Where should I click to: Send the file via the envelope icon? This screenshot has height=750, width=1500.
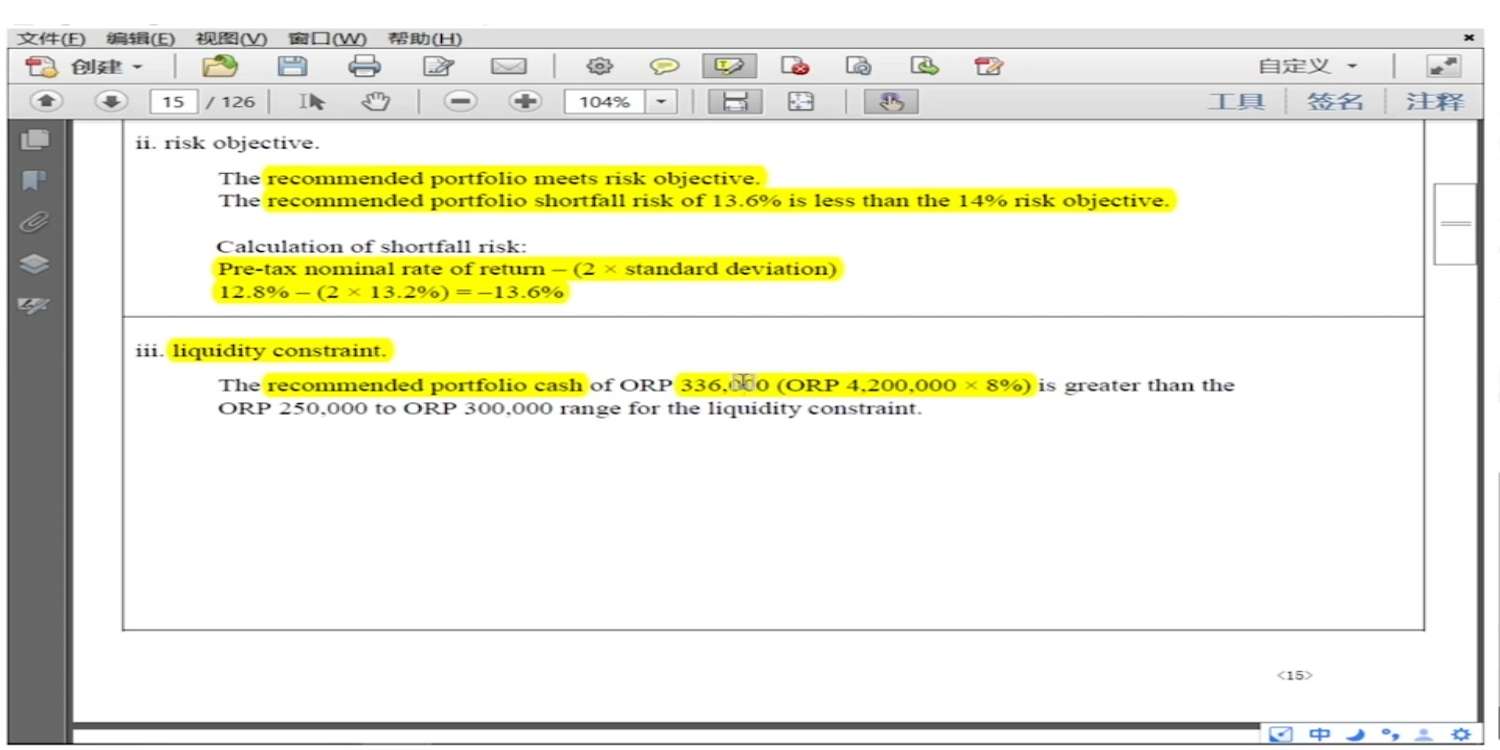tap(508, 67)
